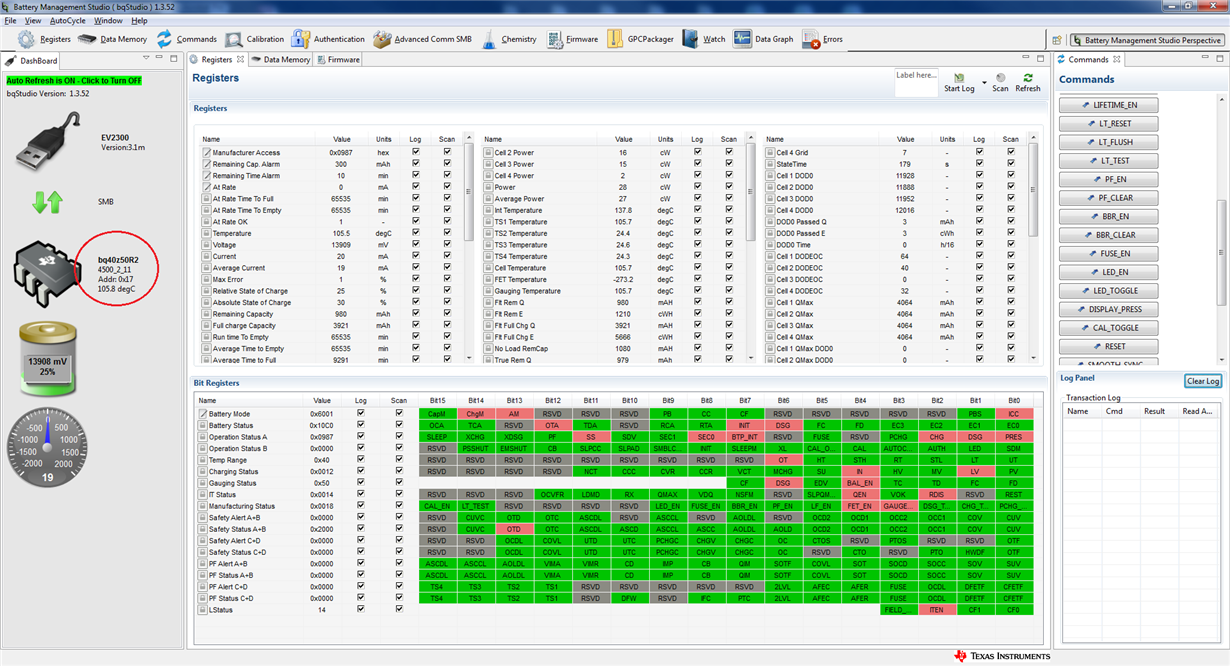
Task: Open the Help menu
Action: (139, 20)
